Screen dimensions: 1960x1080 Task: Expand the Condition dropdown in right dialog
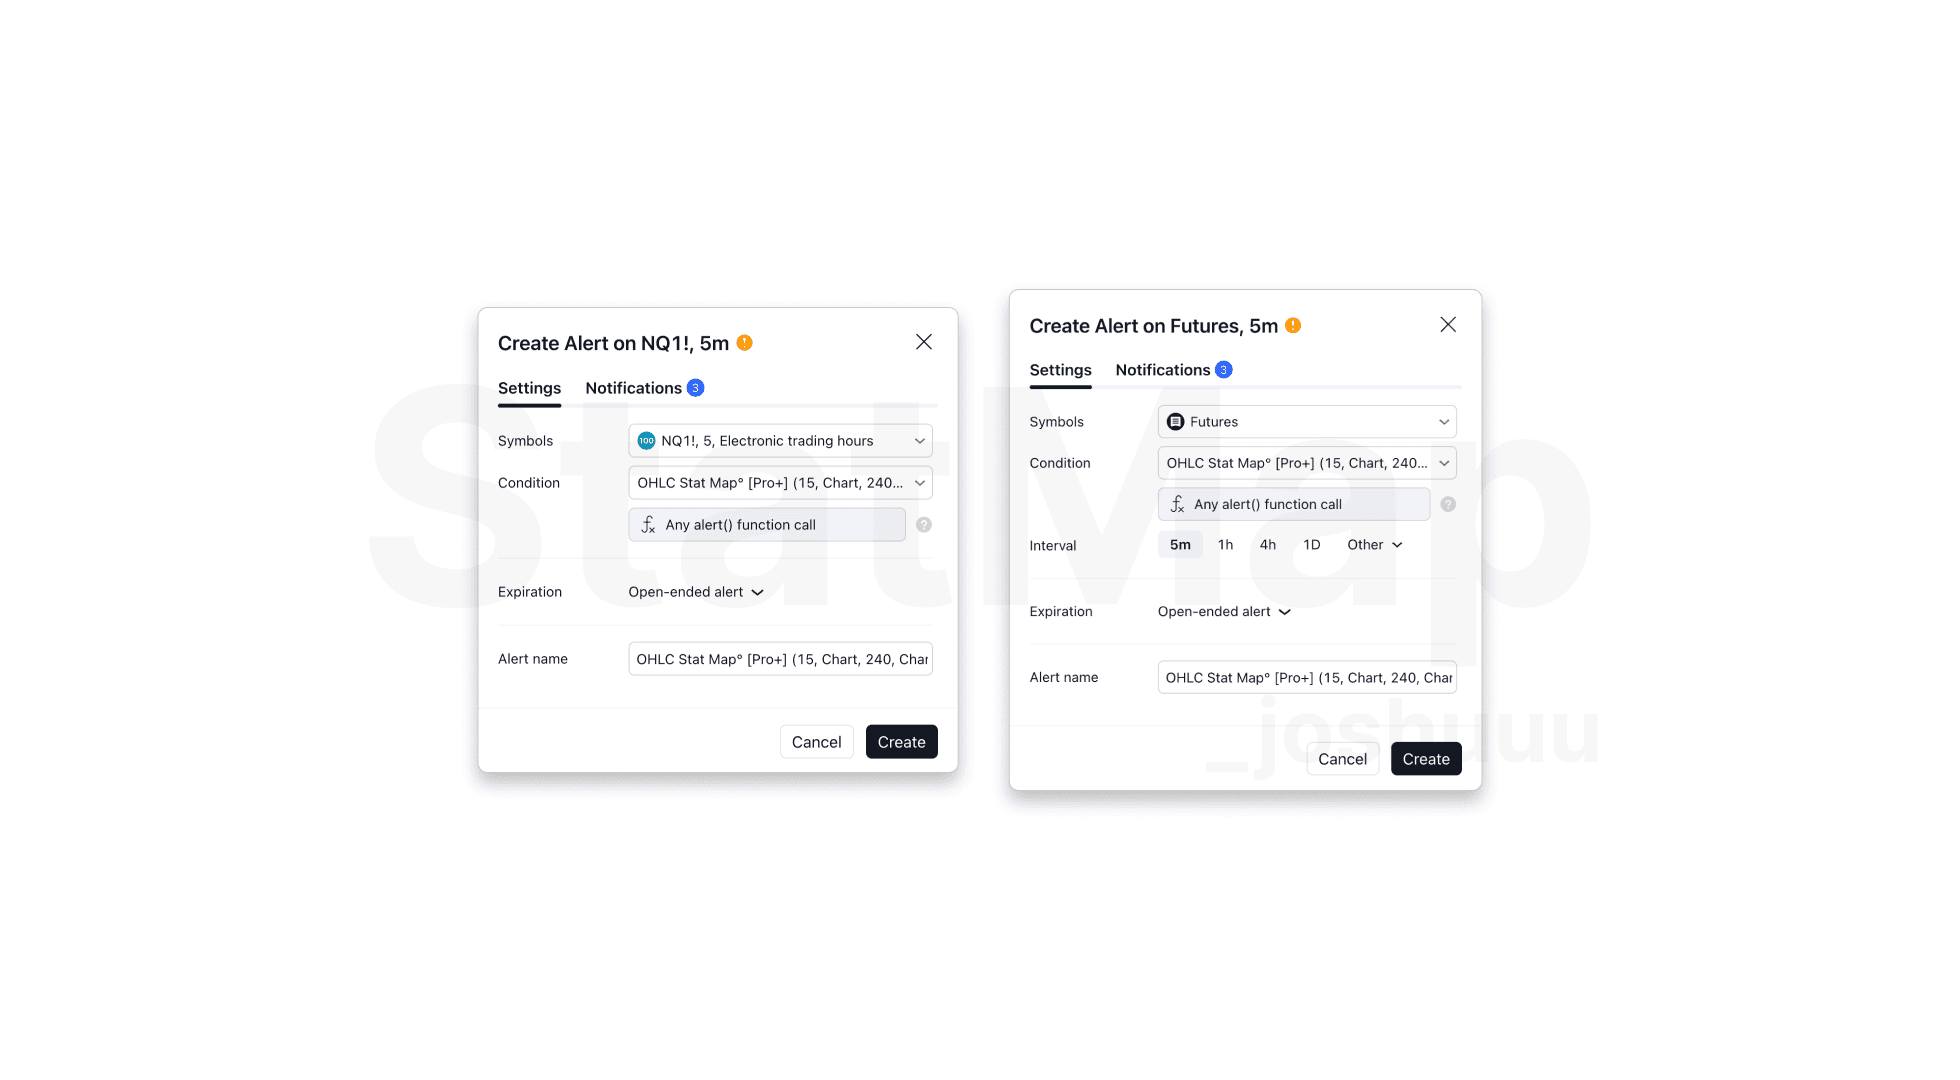click(x=1444, y=463)
